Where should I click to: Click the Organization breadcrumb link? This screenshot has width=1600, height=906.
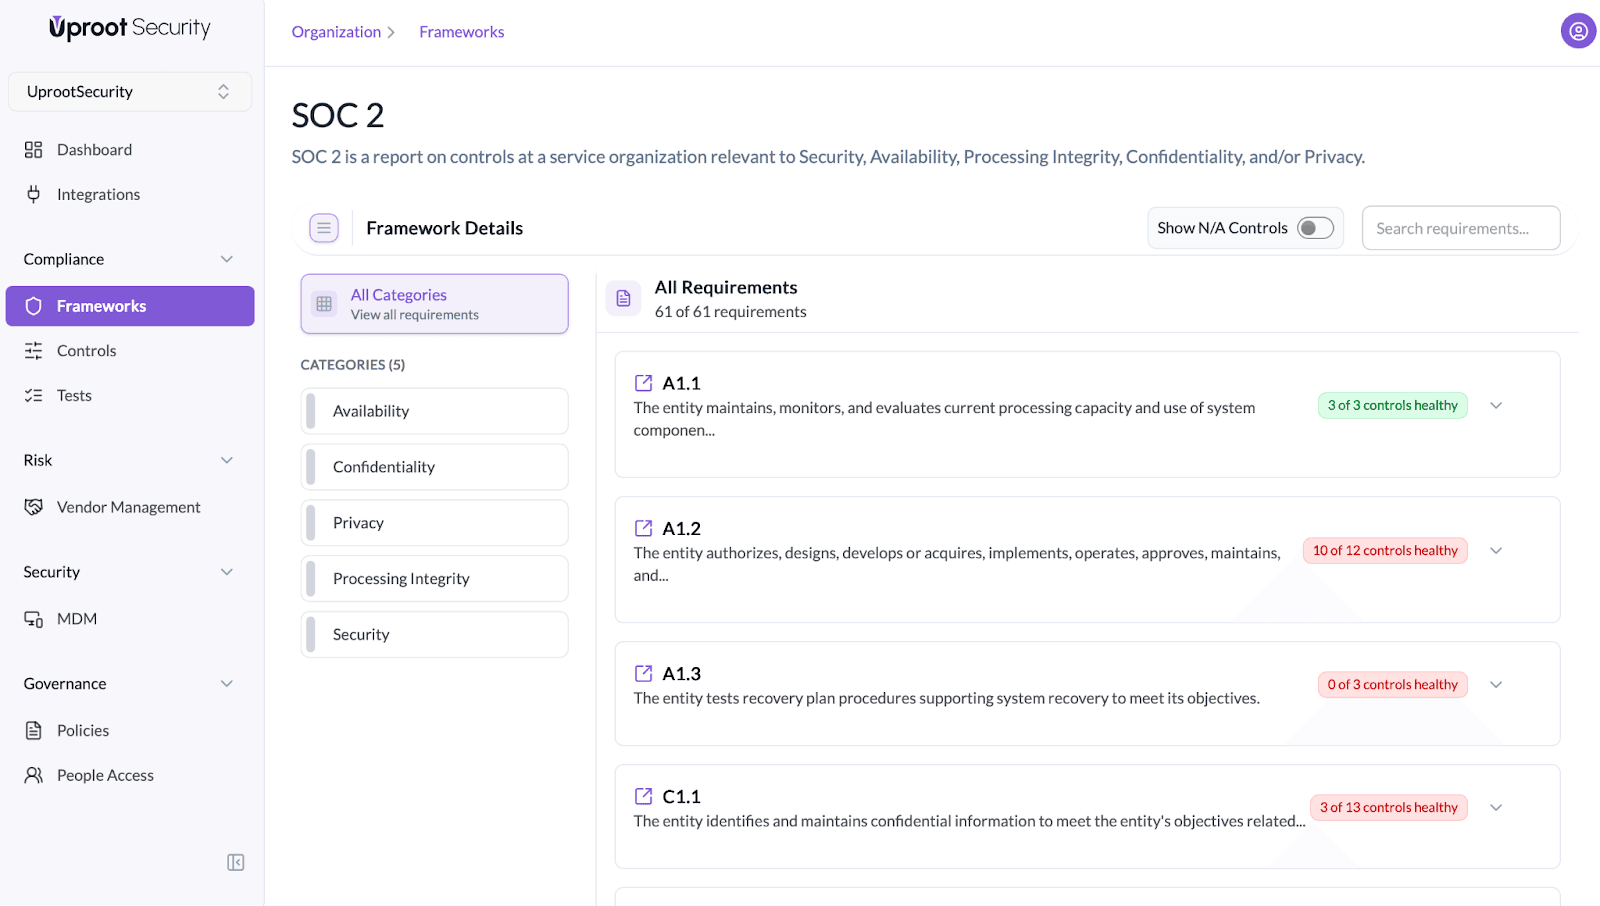336,32
